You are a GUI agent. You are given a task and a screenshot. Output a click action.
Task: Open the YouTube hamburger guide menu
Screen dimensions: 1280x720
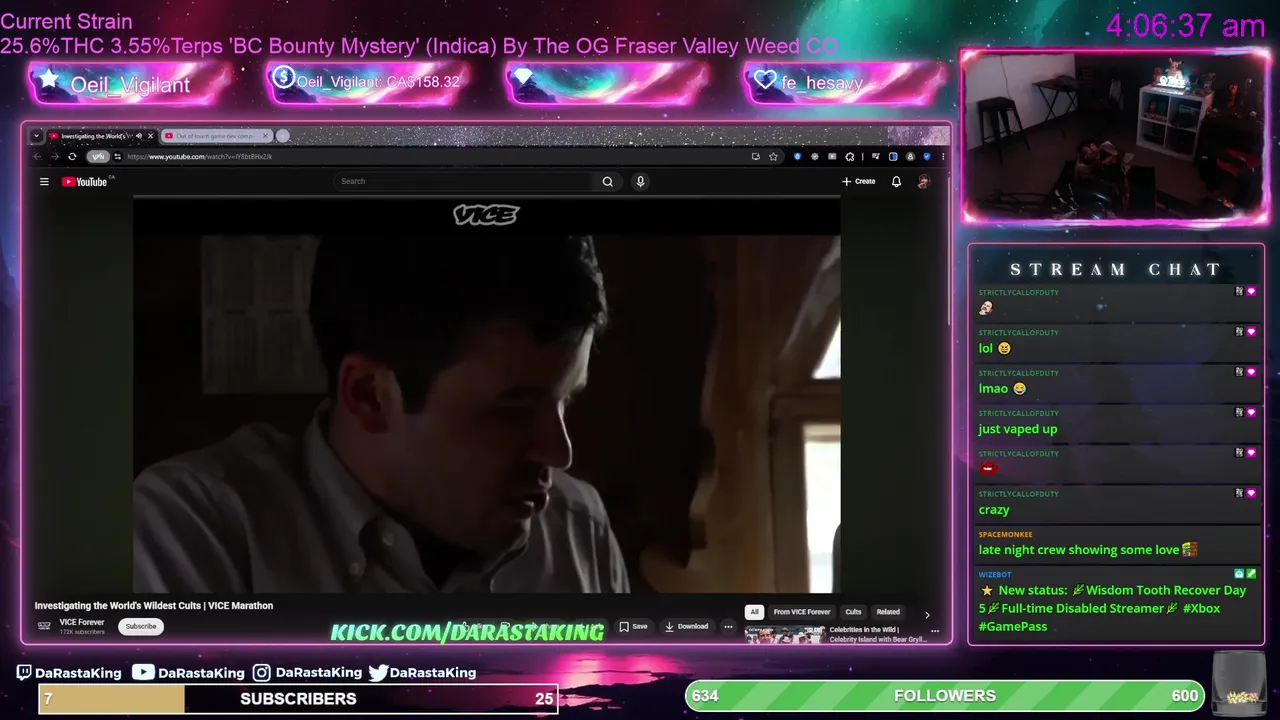44,181
